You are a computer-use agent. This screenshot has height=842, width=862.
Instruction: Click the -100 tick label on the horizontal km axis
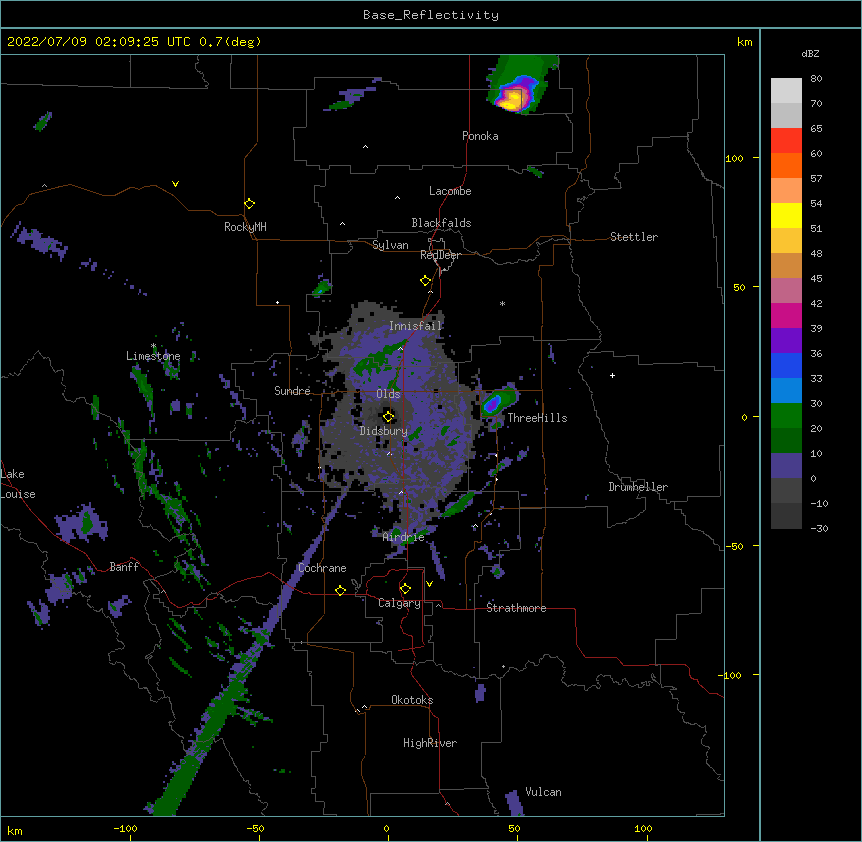(x=125, y=828)
